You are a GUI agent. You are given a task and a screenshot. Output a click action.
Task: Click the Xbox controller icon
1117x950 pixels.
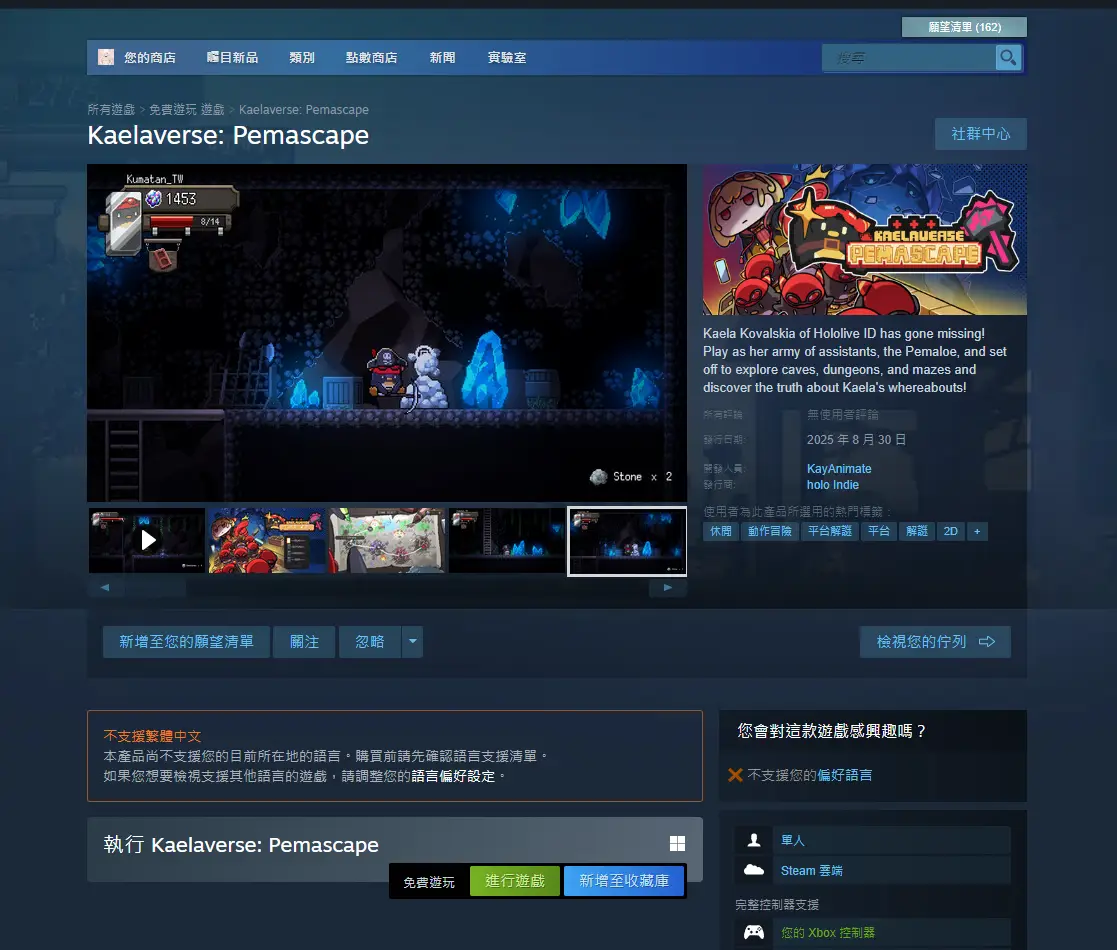tap(754, 932)
